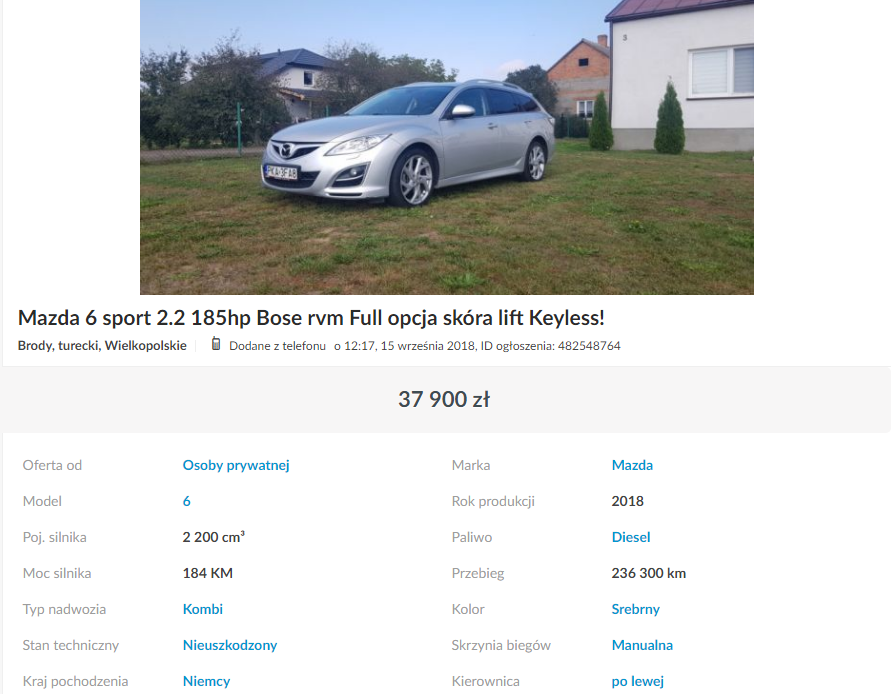Screen dimensions: 891x694
Task: Click the 37 900 zł price
Action: [444, 399]
